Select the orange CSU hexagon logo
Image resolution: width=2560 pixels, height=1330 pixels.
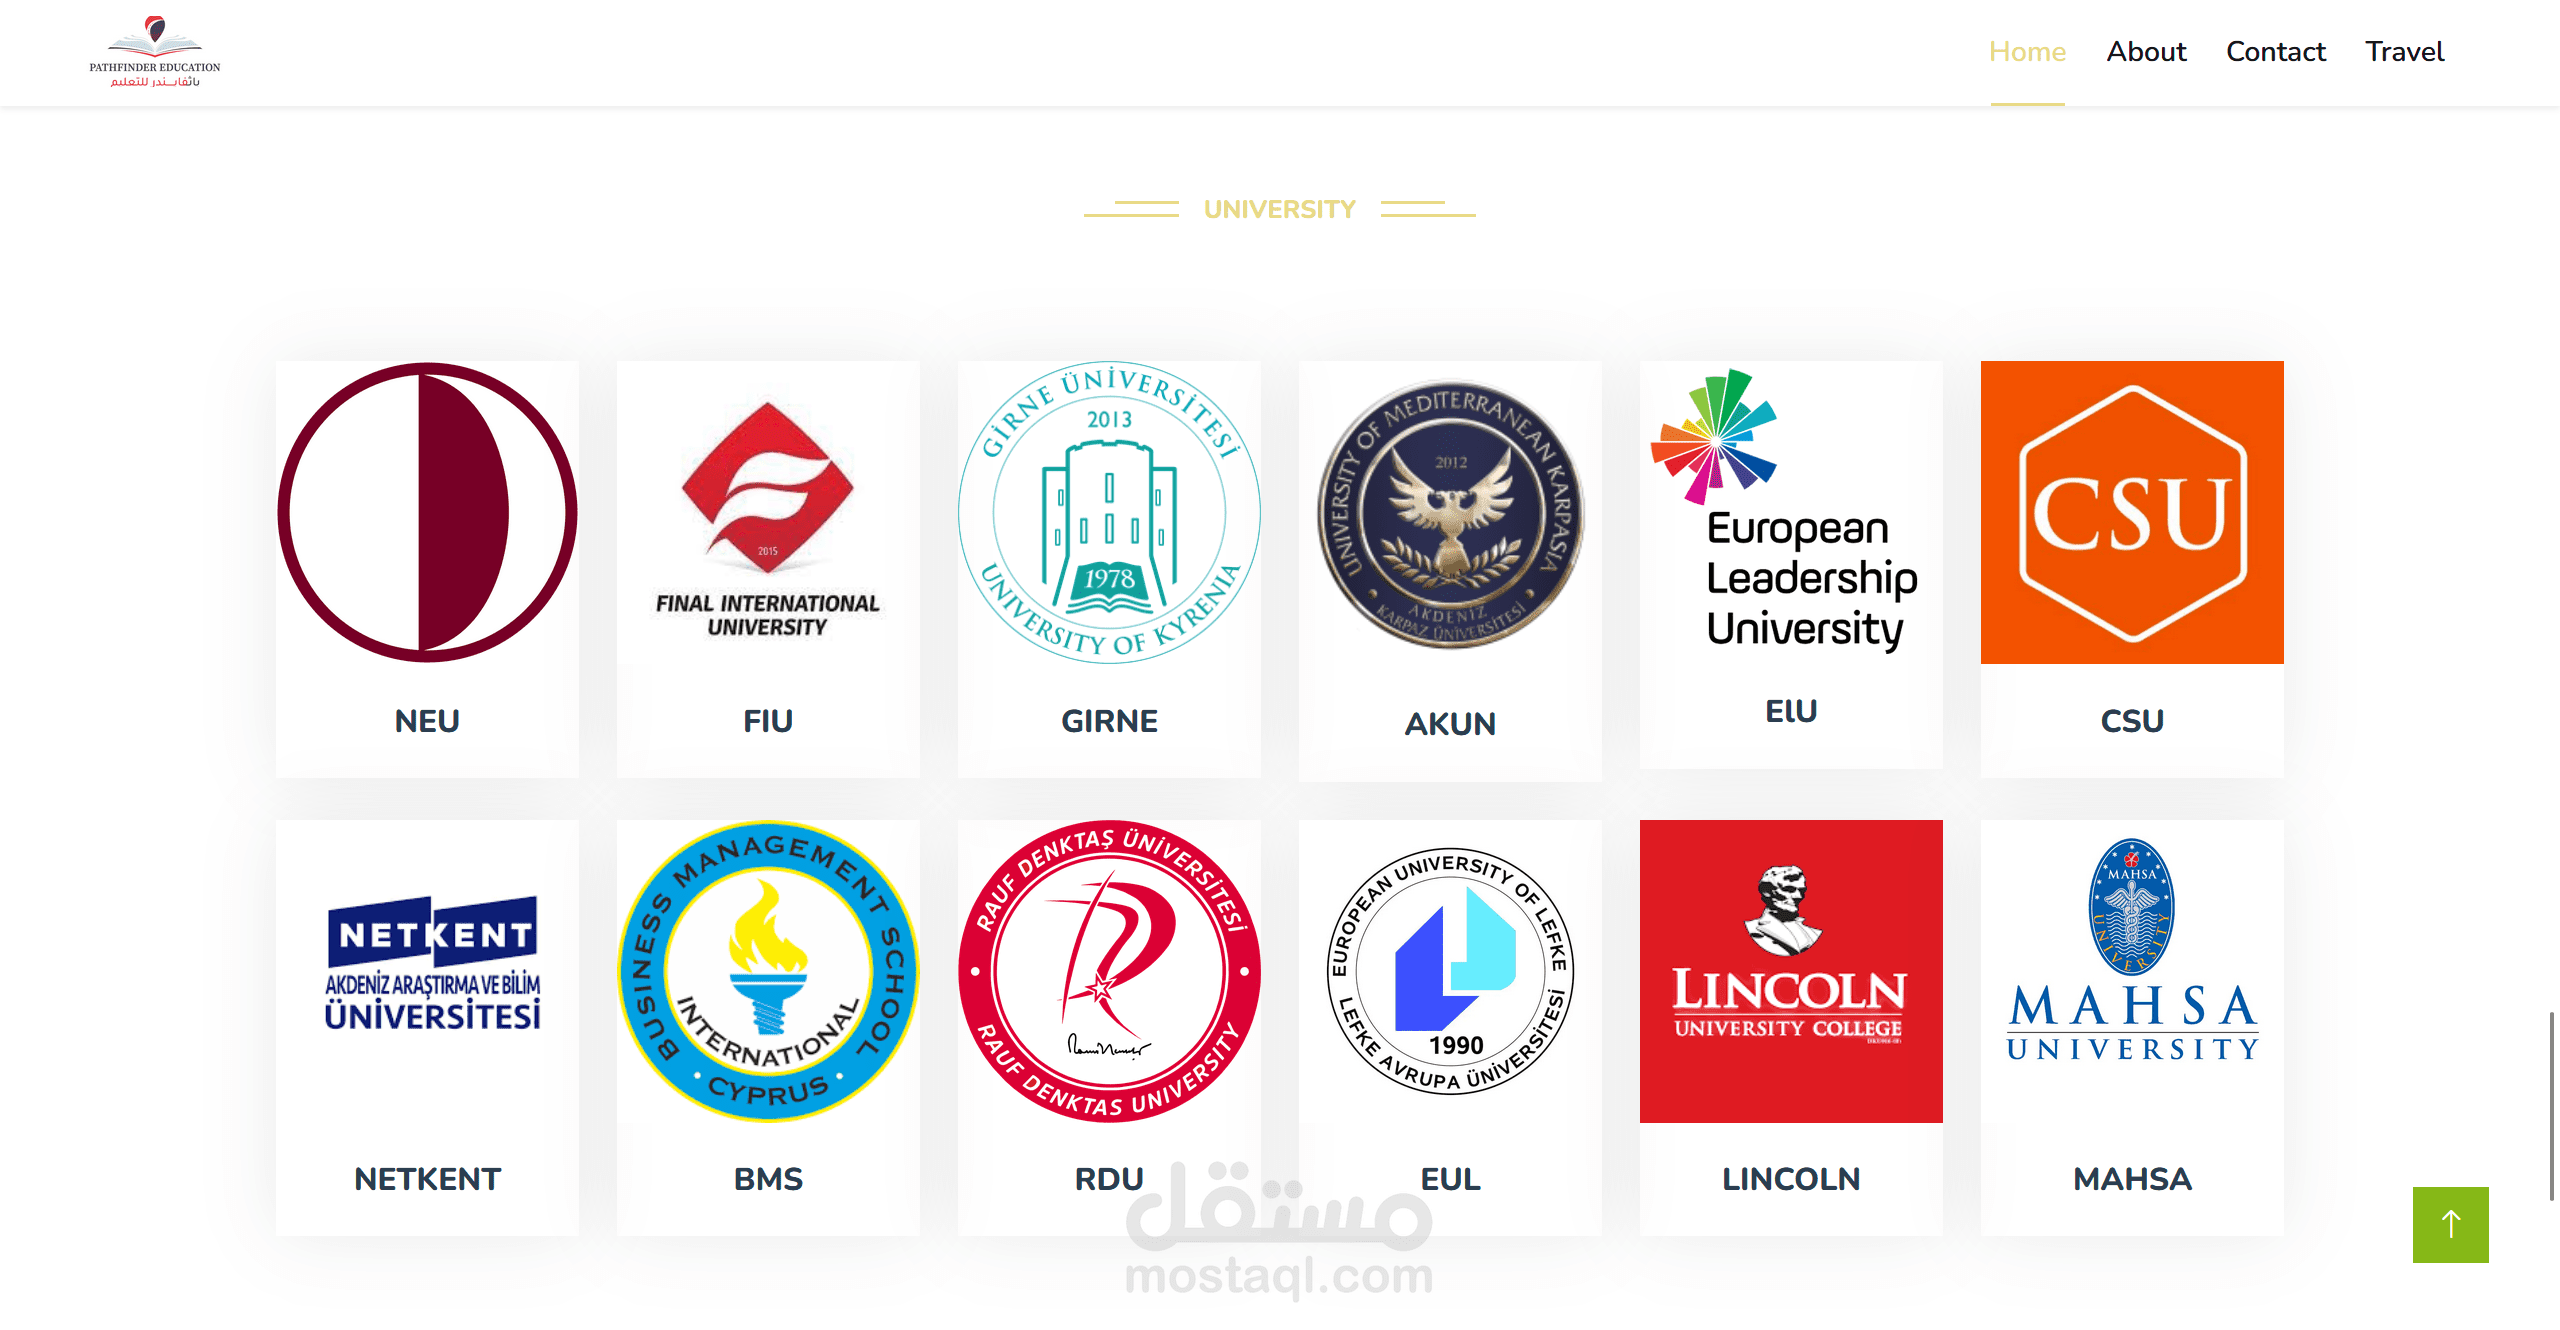click(2132, 512)
